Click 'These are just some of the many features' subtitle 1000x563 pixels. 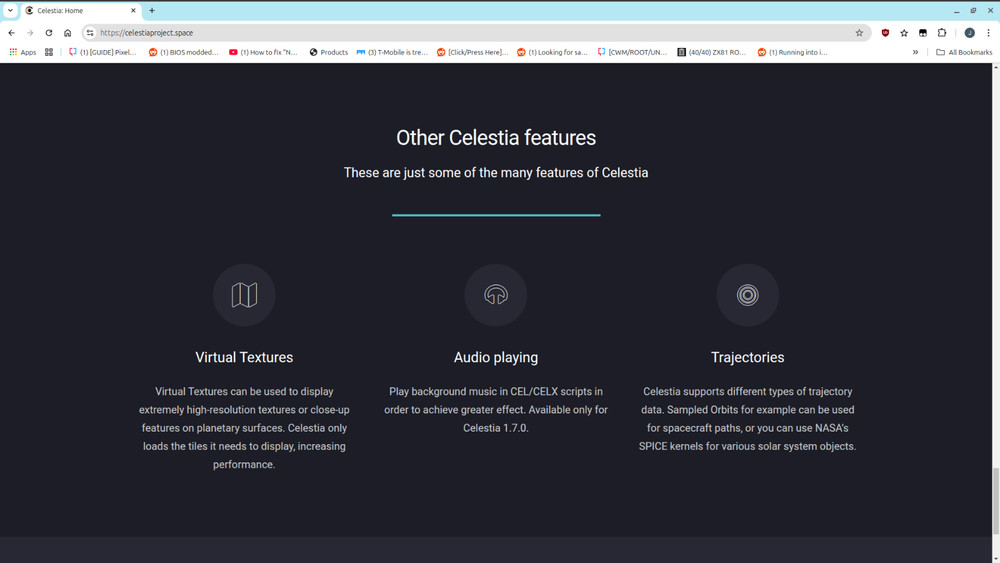click(x=496, y=173)
